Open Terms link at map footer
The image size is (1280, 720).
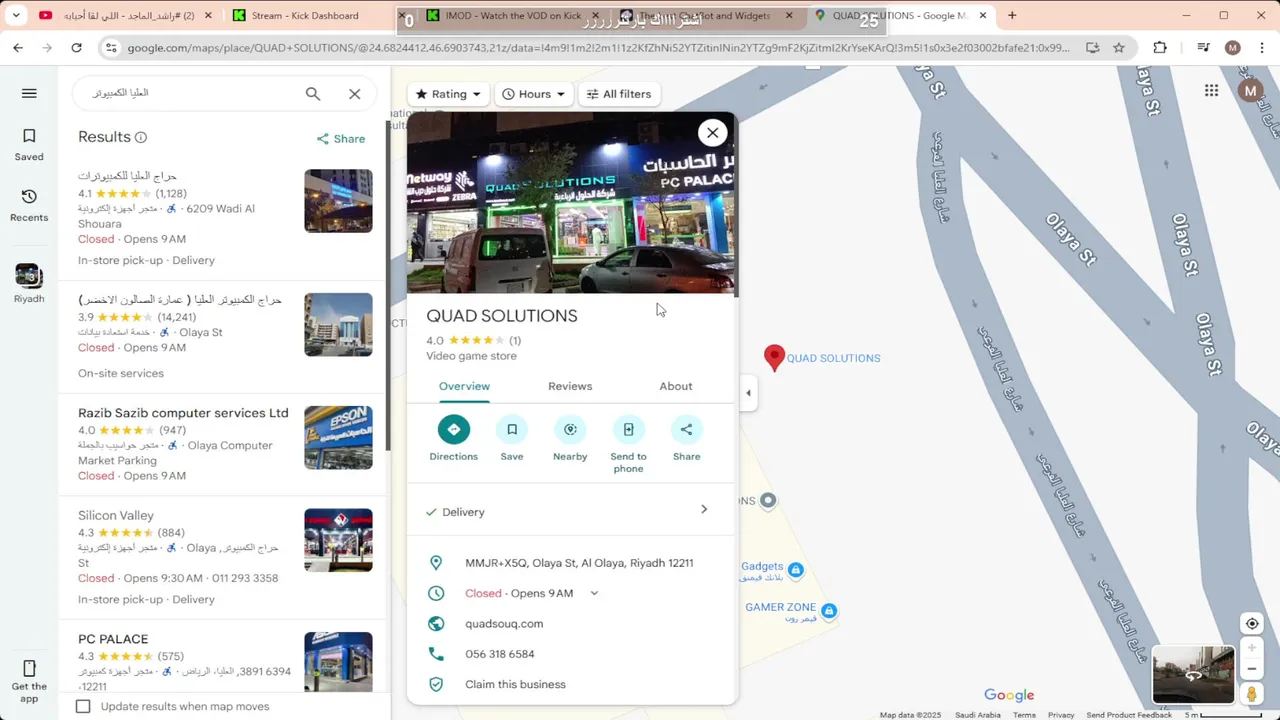(x=1024, y=715)
